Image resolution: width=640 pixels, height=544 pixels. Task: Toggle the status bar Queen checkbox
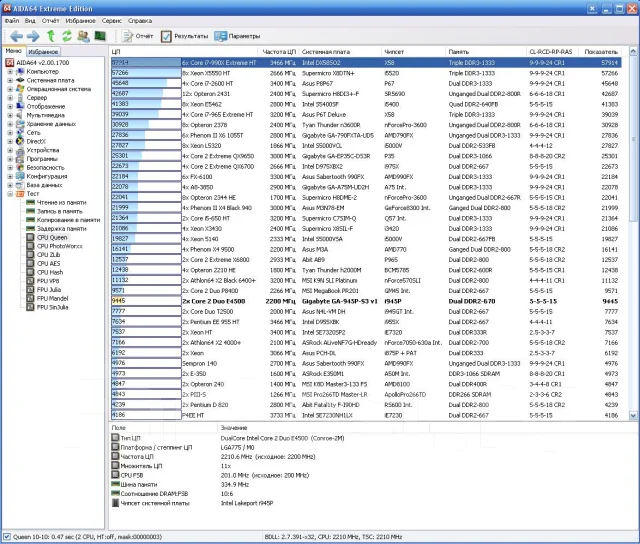7,537
